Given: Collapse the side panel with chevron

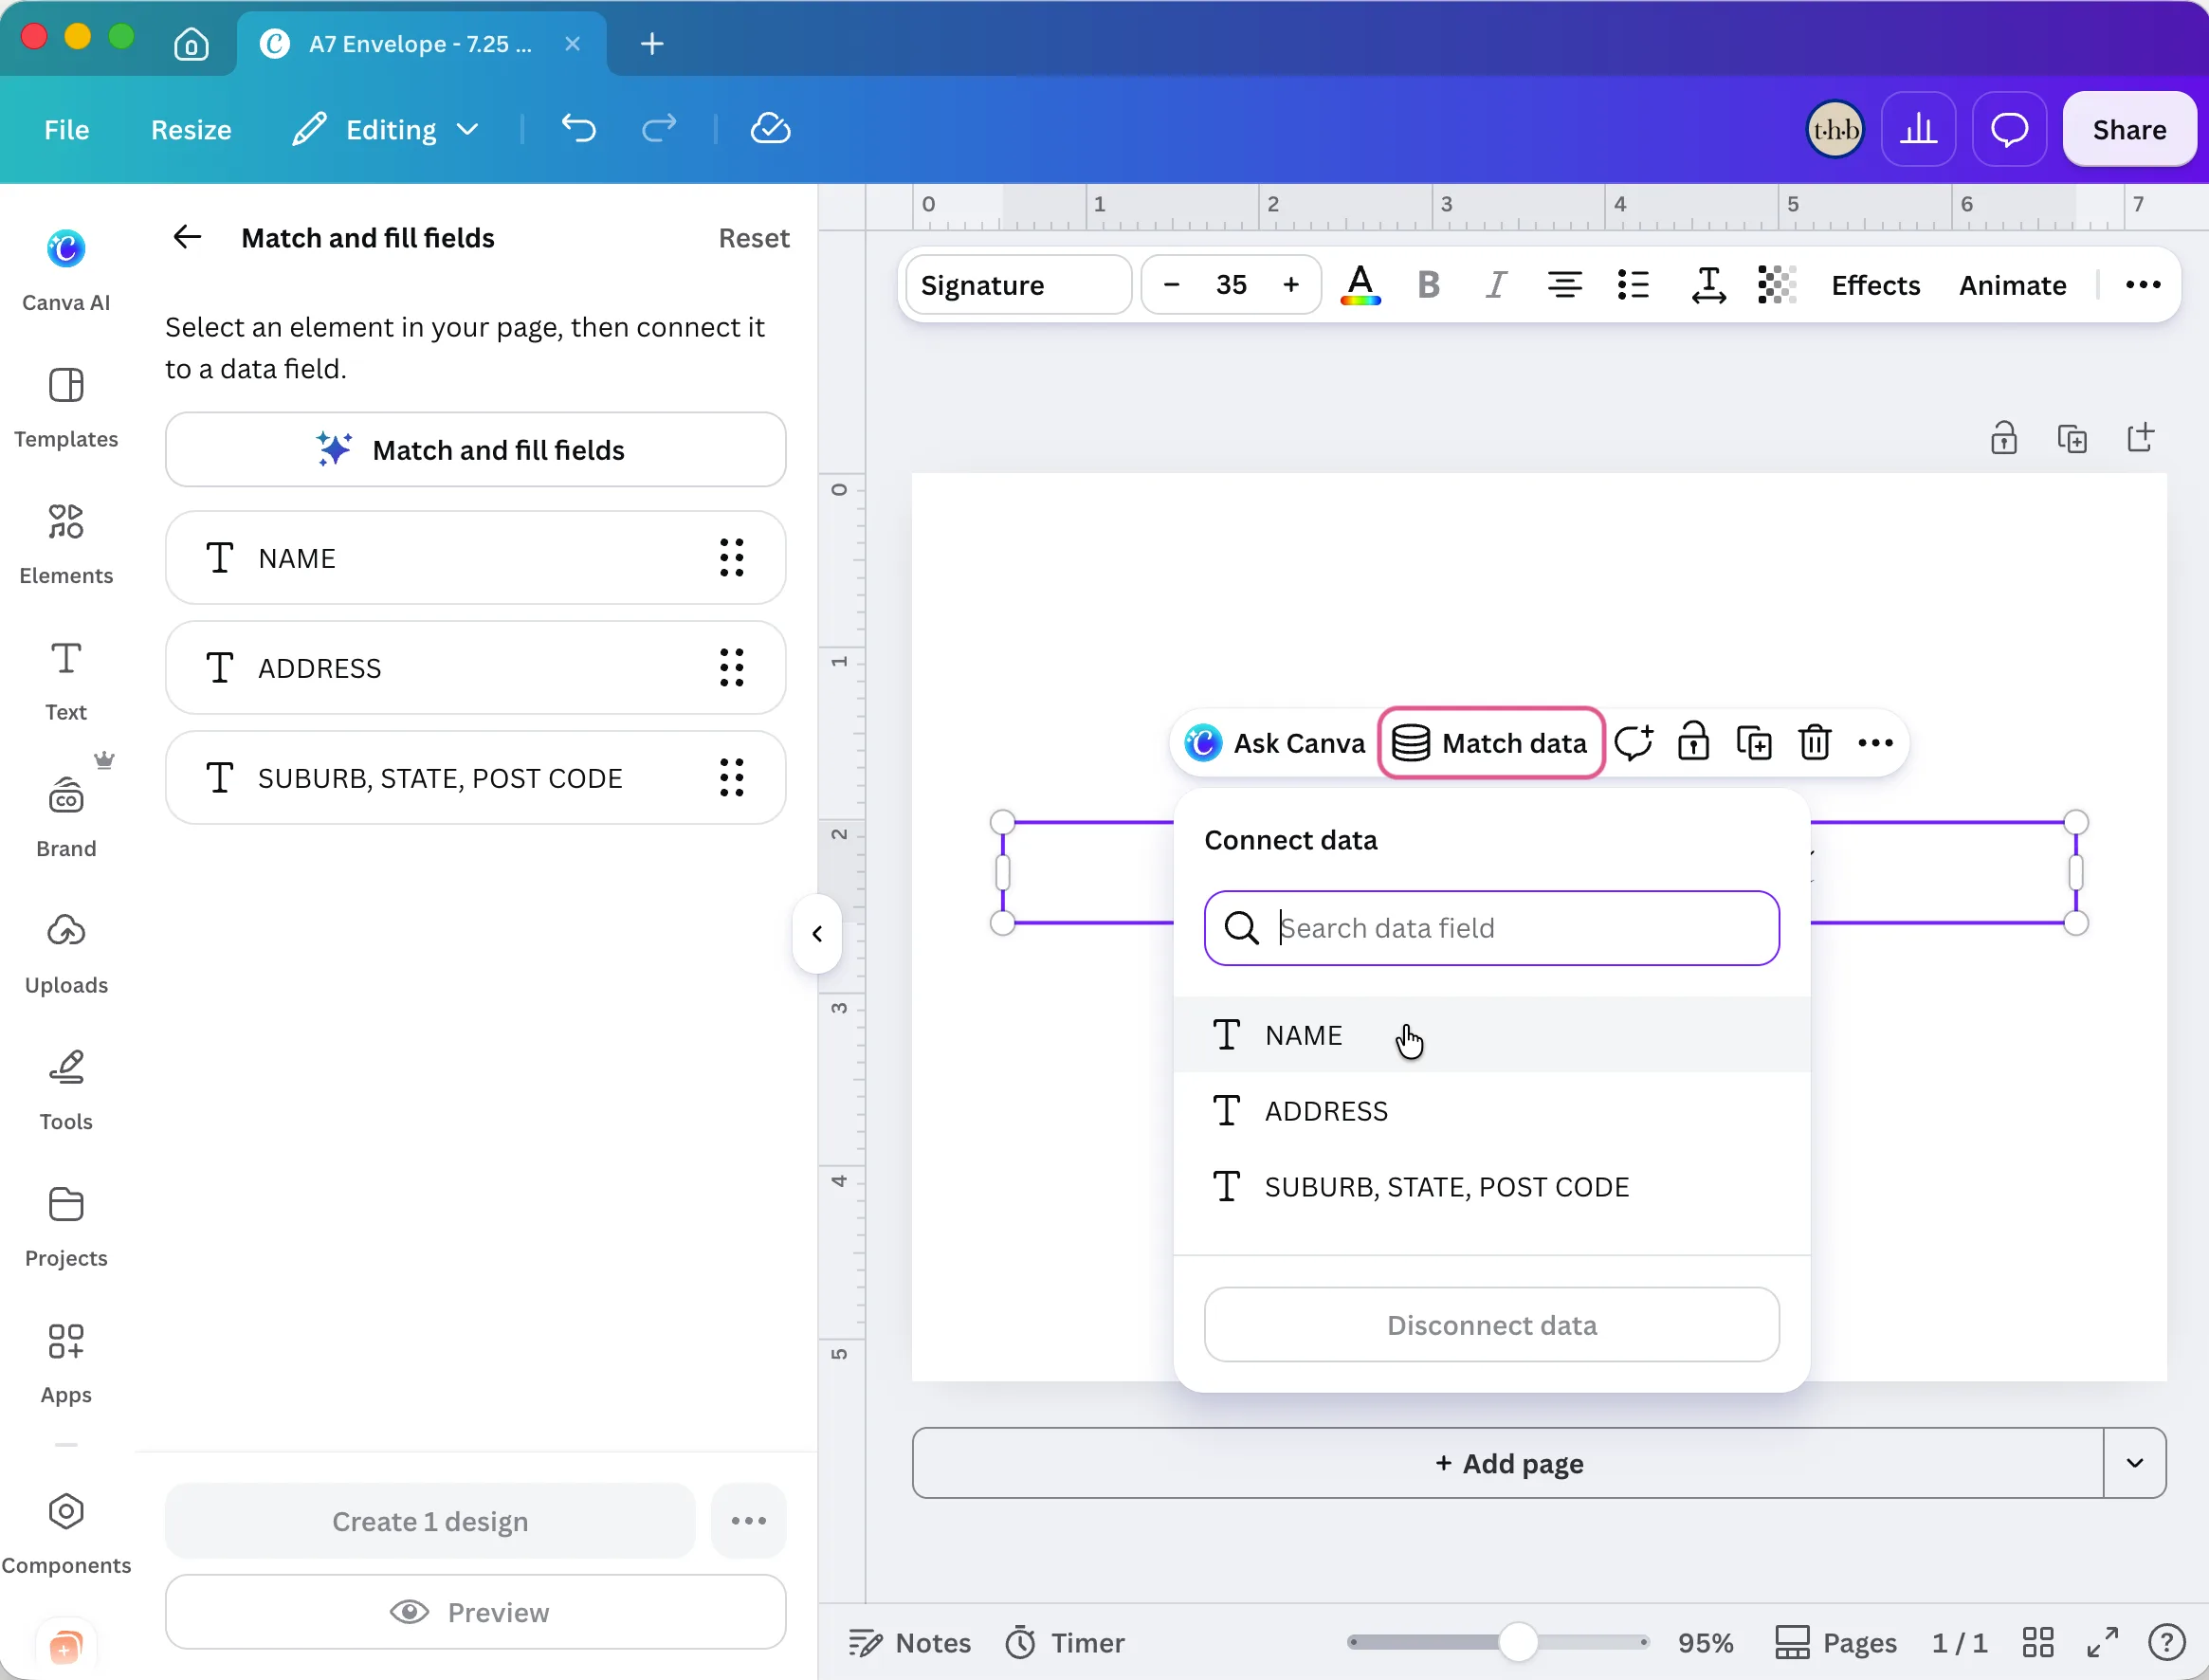Looking at the screenshot, I should click(817, 933).
